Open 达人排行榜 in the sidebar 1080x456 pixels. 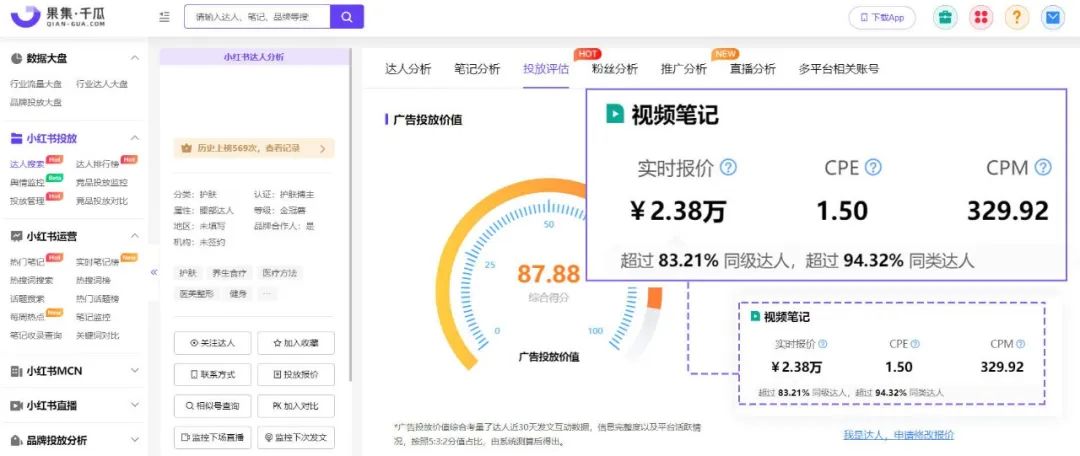(x=98, y=164)
